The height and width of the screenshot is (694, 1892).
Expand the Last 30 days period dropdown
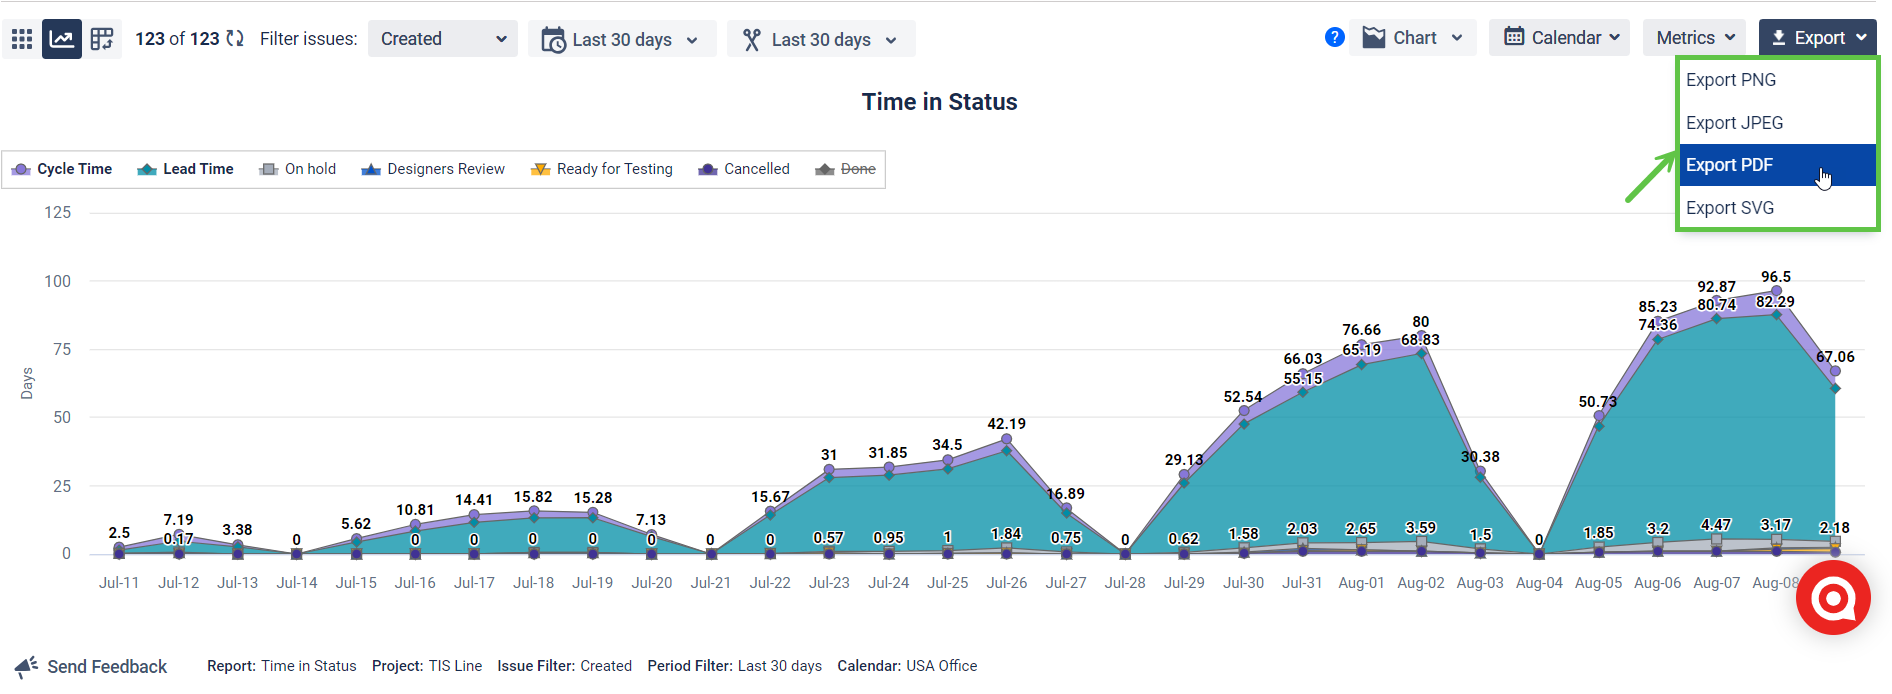622,39
